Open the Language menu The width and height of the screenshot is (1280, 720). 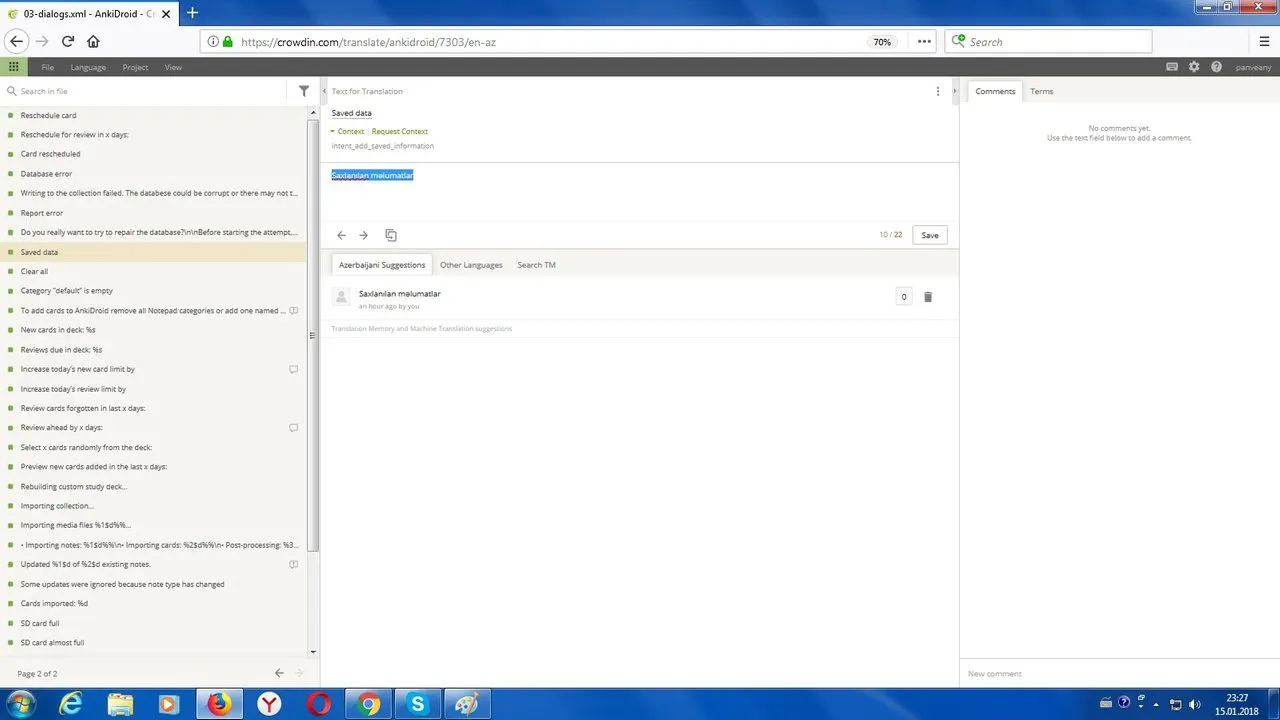tap(88, 67)
